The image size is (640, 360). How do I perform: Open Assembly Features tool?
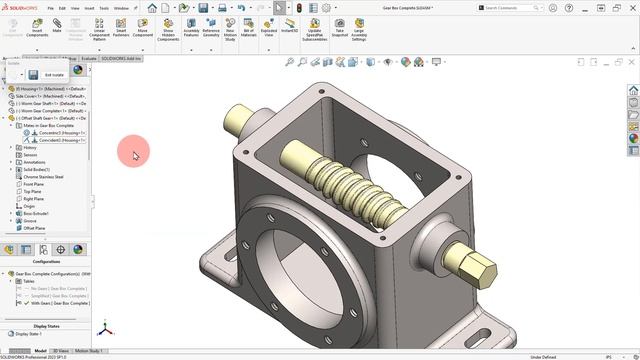click(191, 28)
